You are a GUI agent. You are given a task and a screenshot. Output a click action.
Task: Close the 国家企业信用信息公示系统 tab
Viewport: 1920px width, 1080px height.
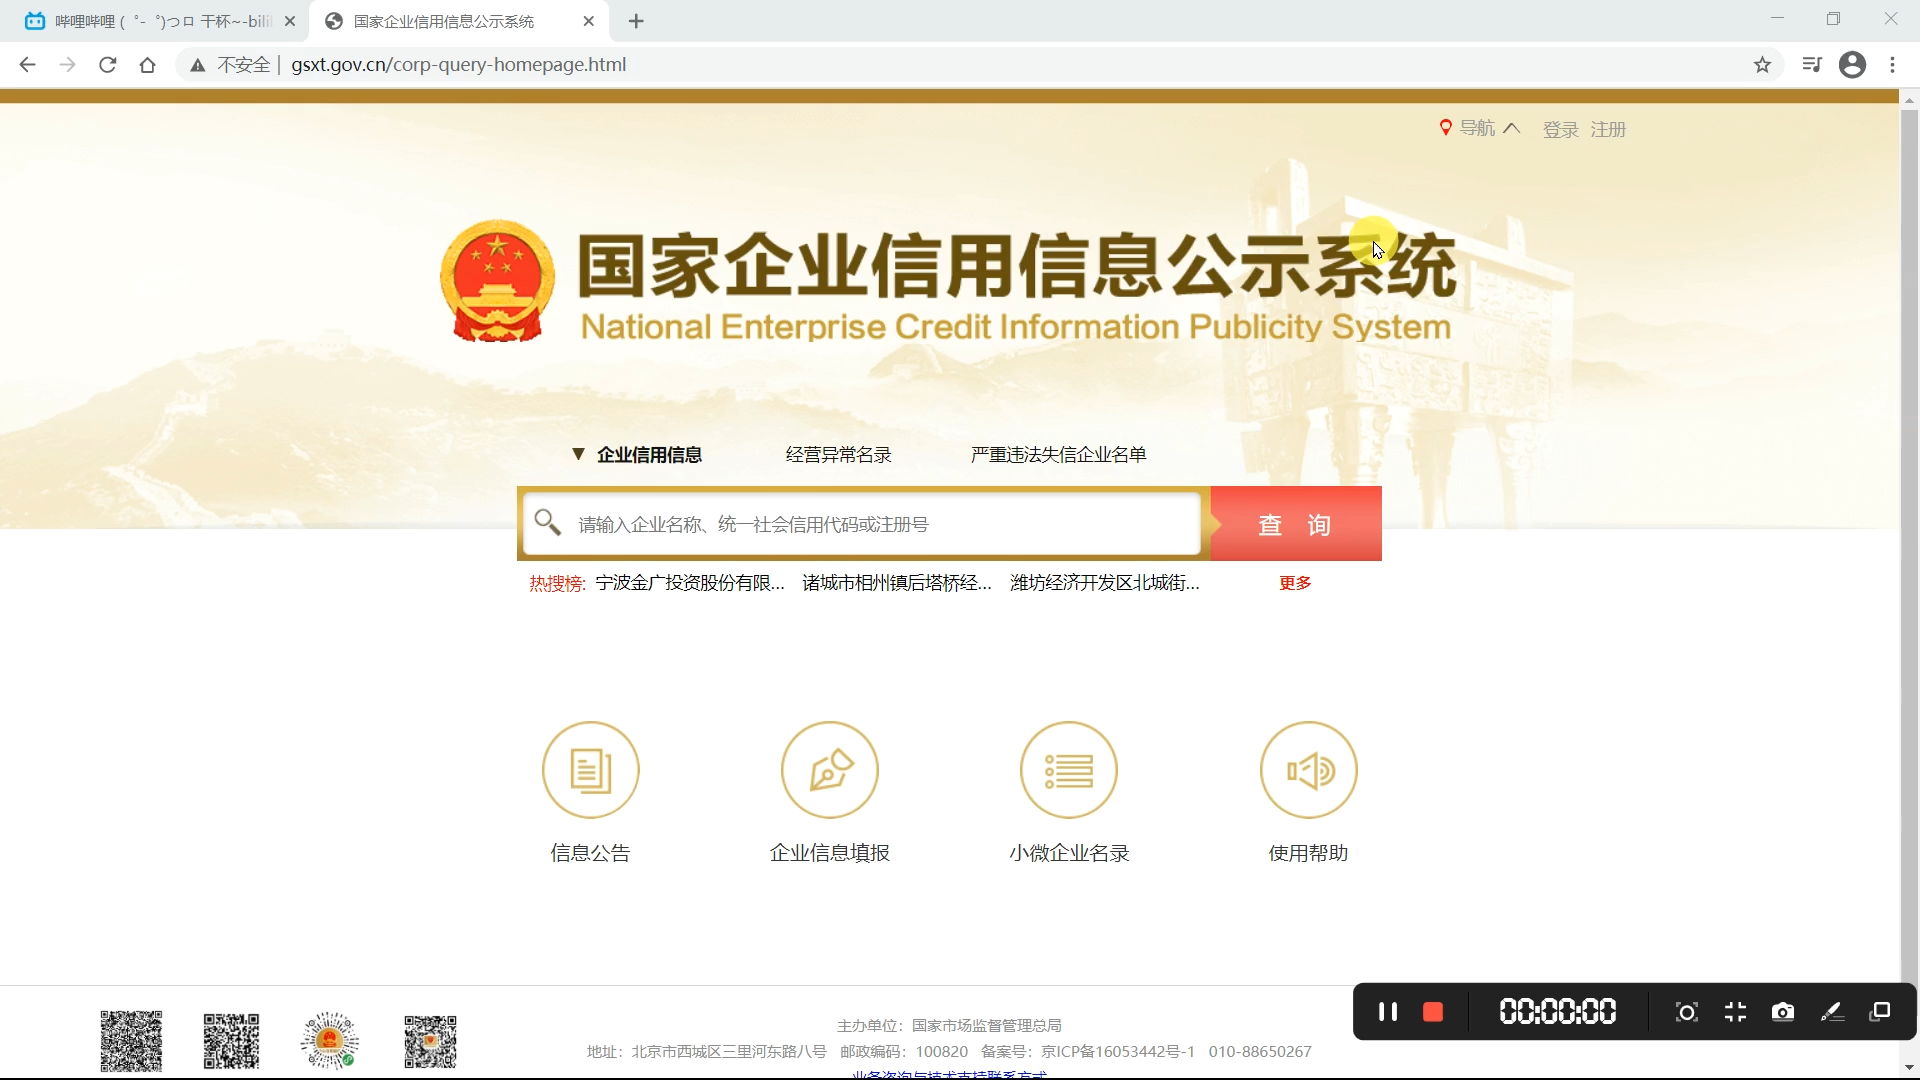coord(589,21)
